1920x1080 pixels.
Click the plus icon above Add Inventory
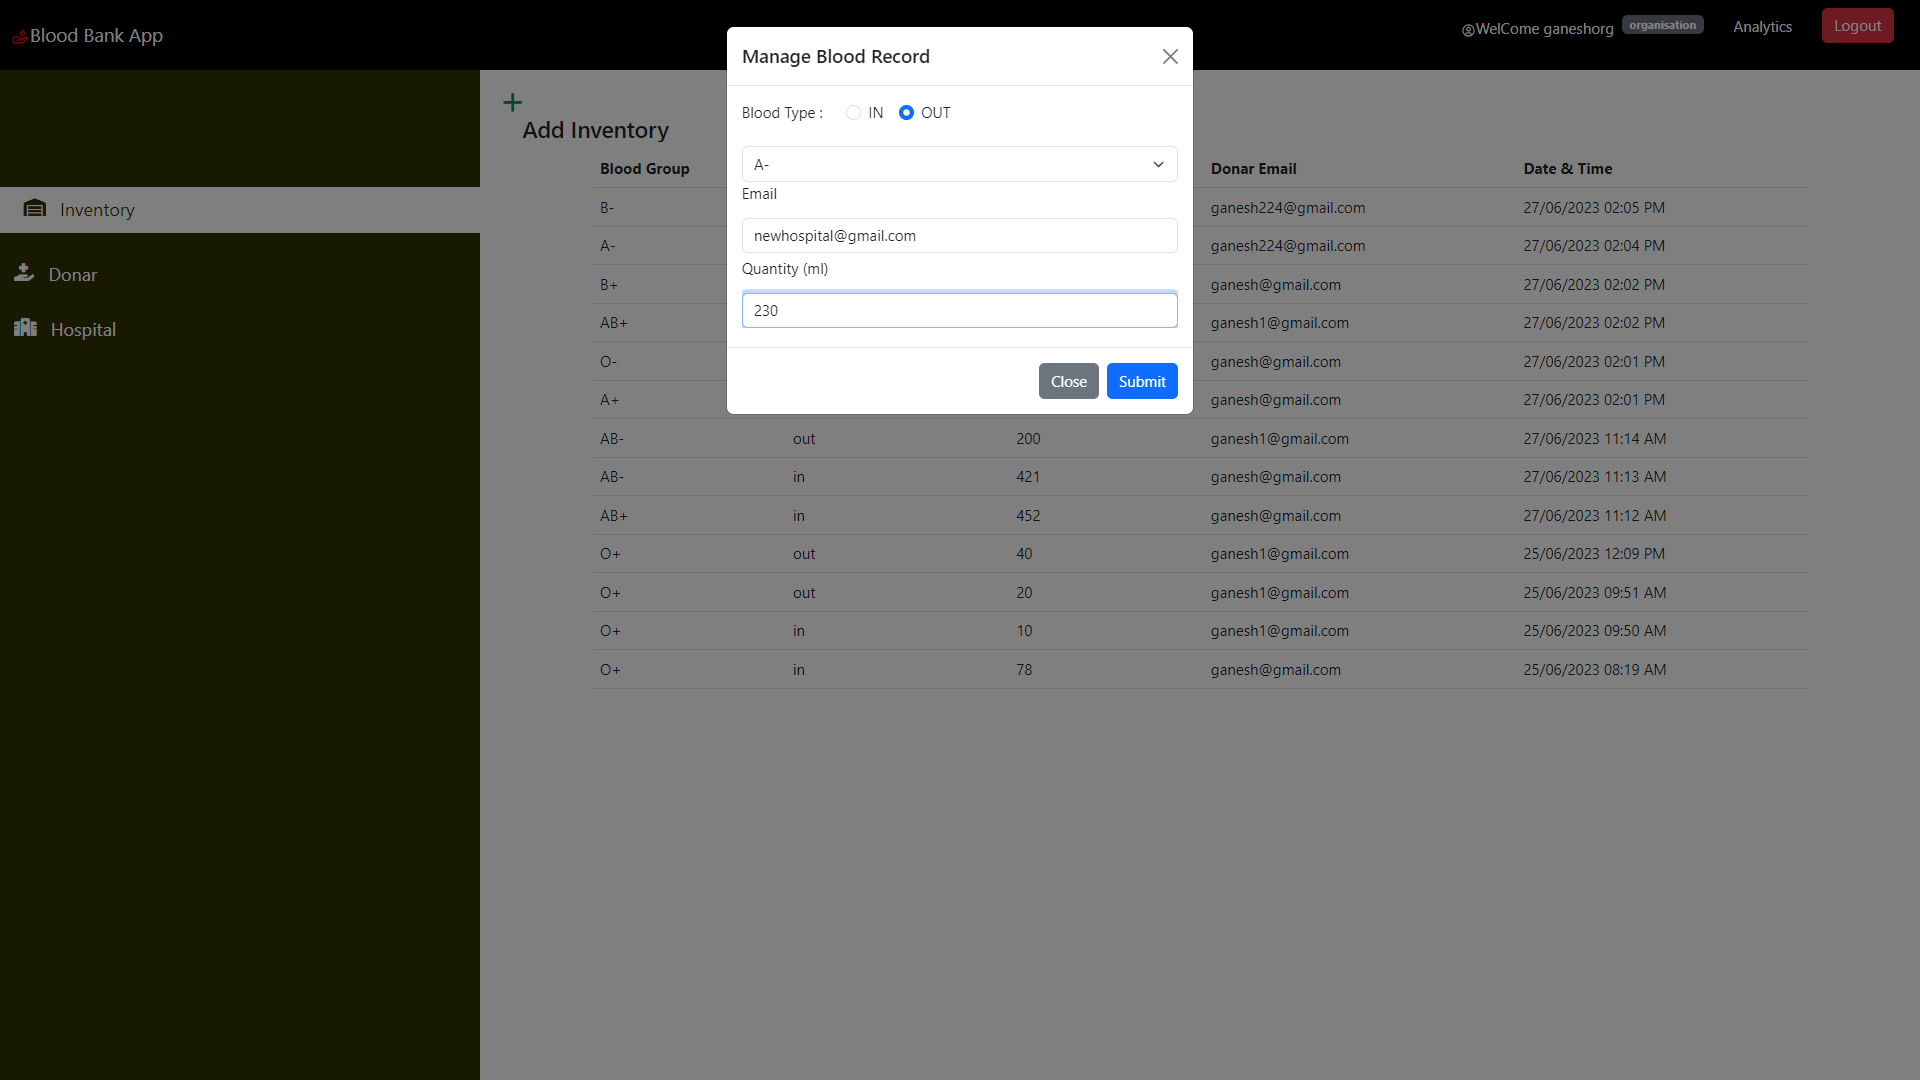point(512,101)
